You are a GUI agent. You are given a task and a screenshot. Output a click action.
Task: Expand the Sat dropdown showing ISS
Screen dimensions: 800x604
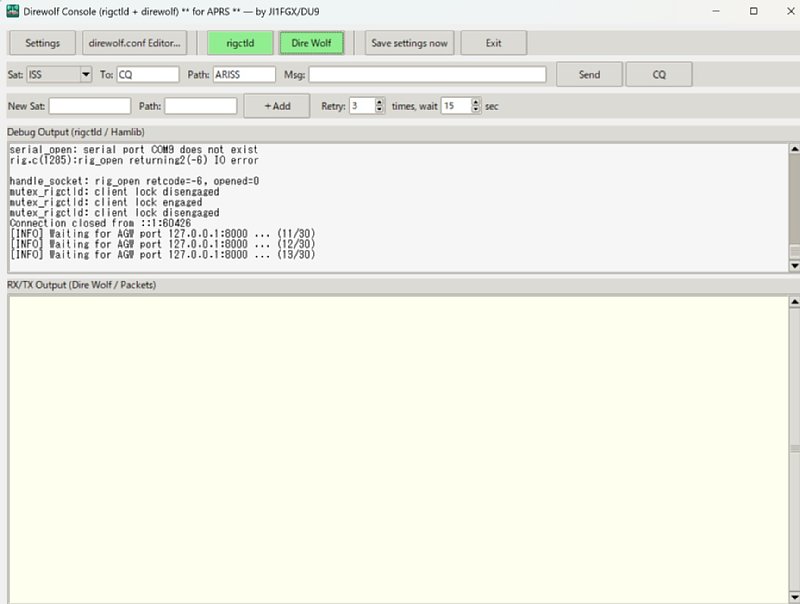coord(84,75)
